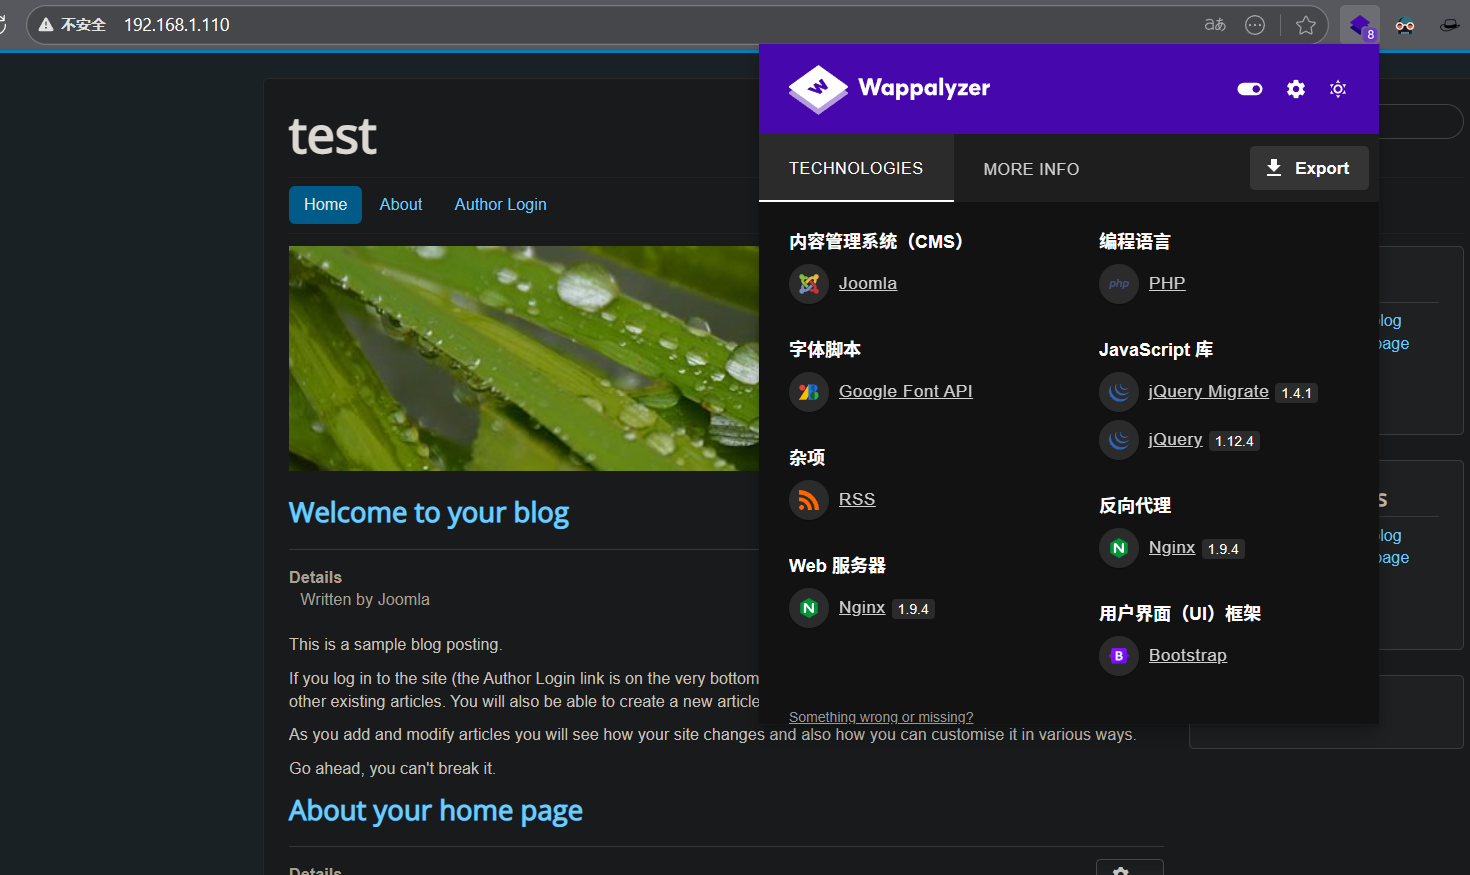Select the TECHNOLOGIES tab
This screenshot has width=1470, height=875.
click(x=856, y=169)
